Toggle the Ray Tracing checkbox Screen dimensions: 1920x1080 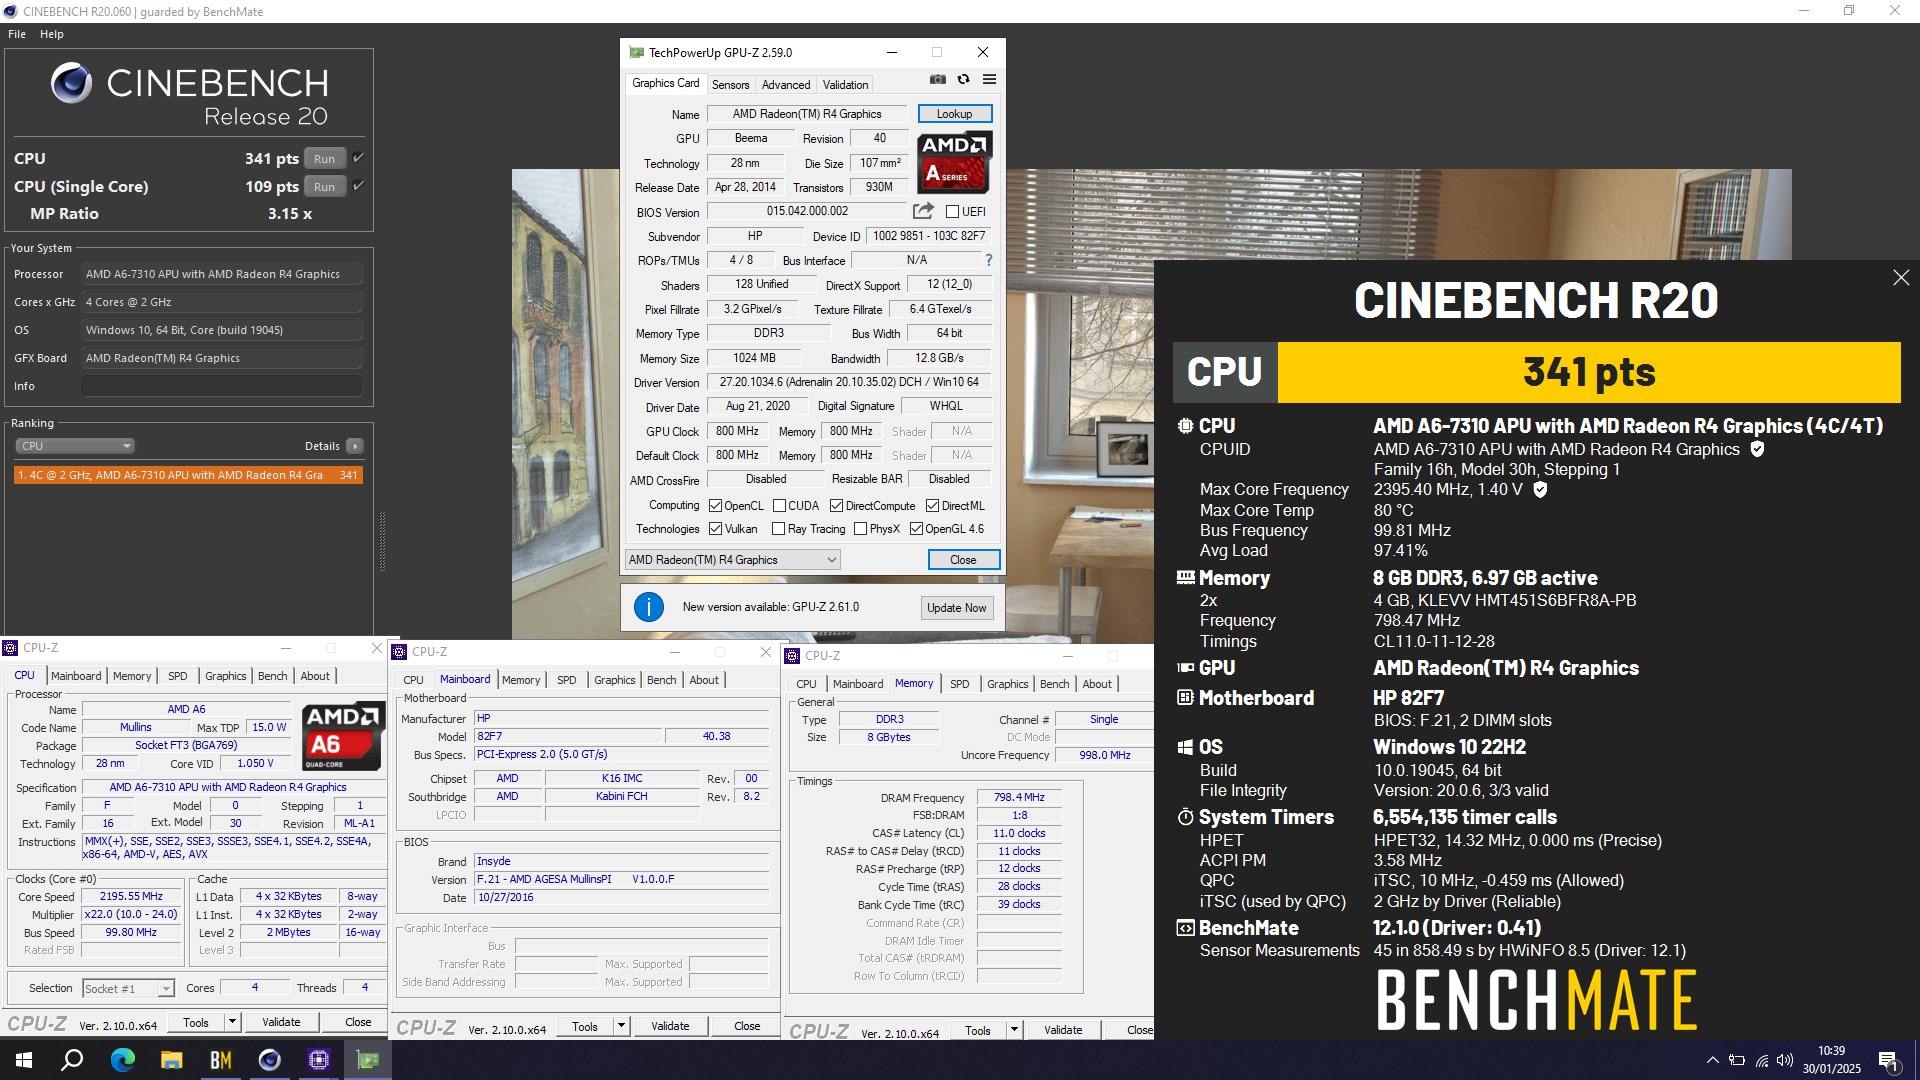(x=778, y=528)
